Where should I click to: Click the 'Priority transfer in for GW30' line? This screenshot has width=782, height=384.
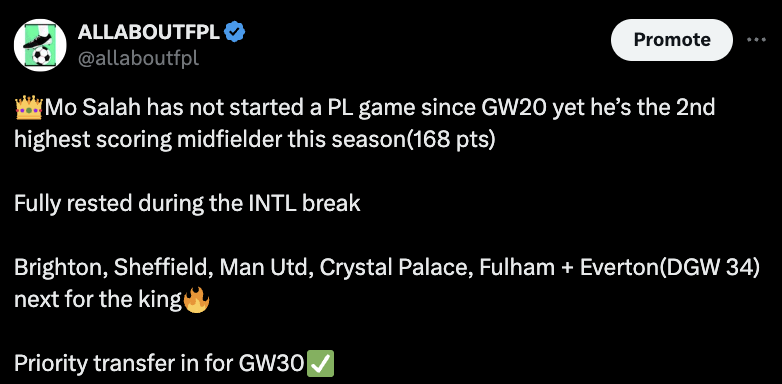coord(159,364)
